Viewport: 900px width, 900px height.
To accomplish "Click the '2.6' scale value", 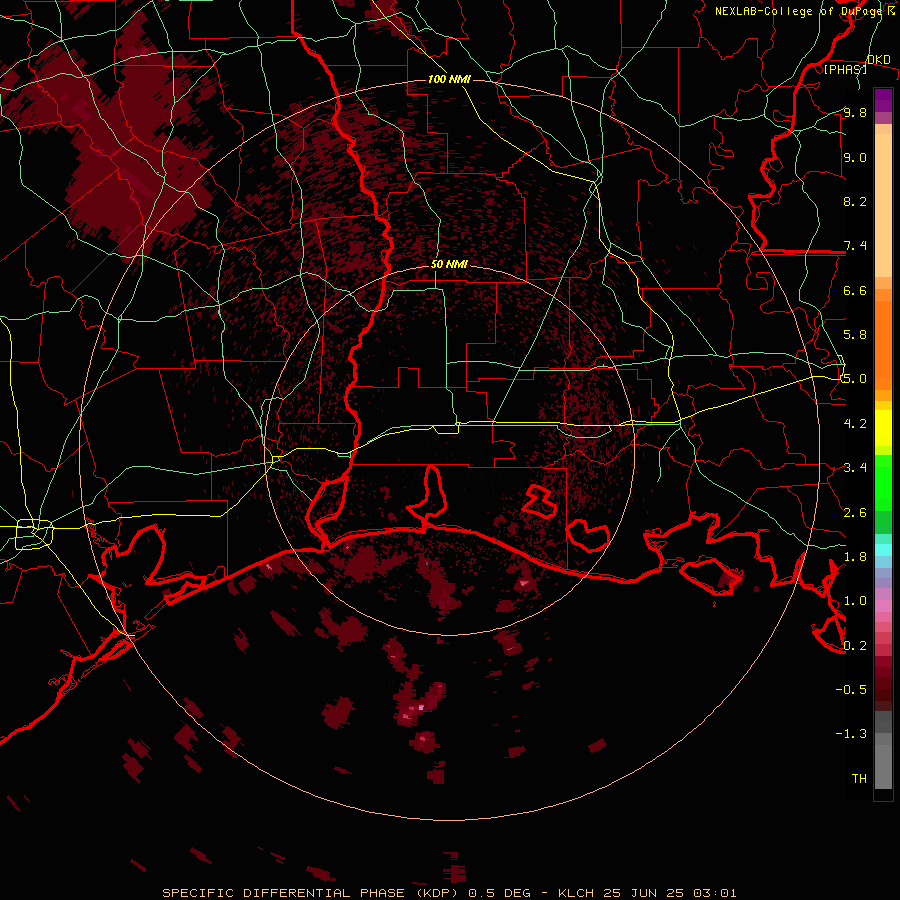I will click(855, 512).
